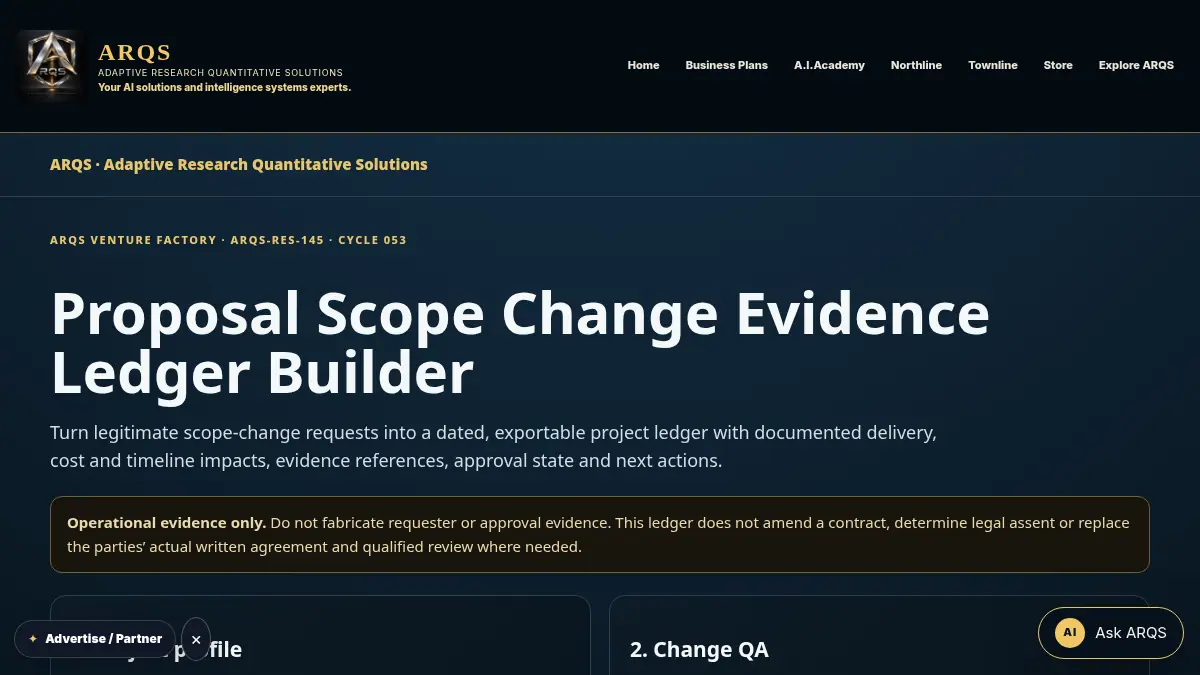This screenshot has width=1200, height=675.
Task: Go to A.I.Academy page
Action: click(829, 65)
